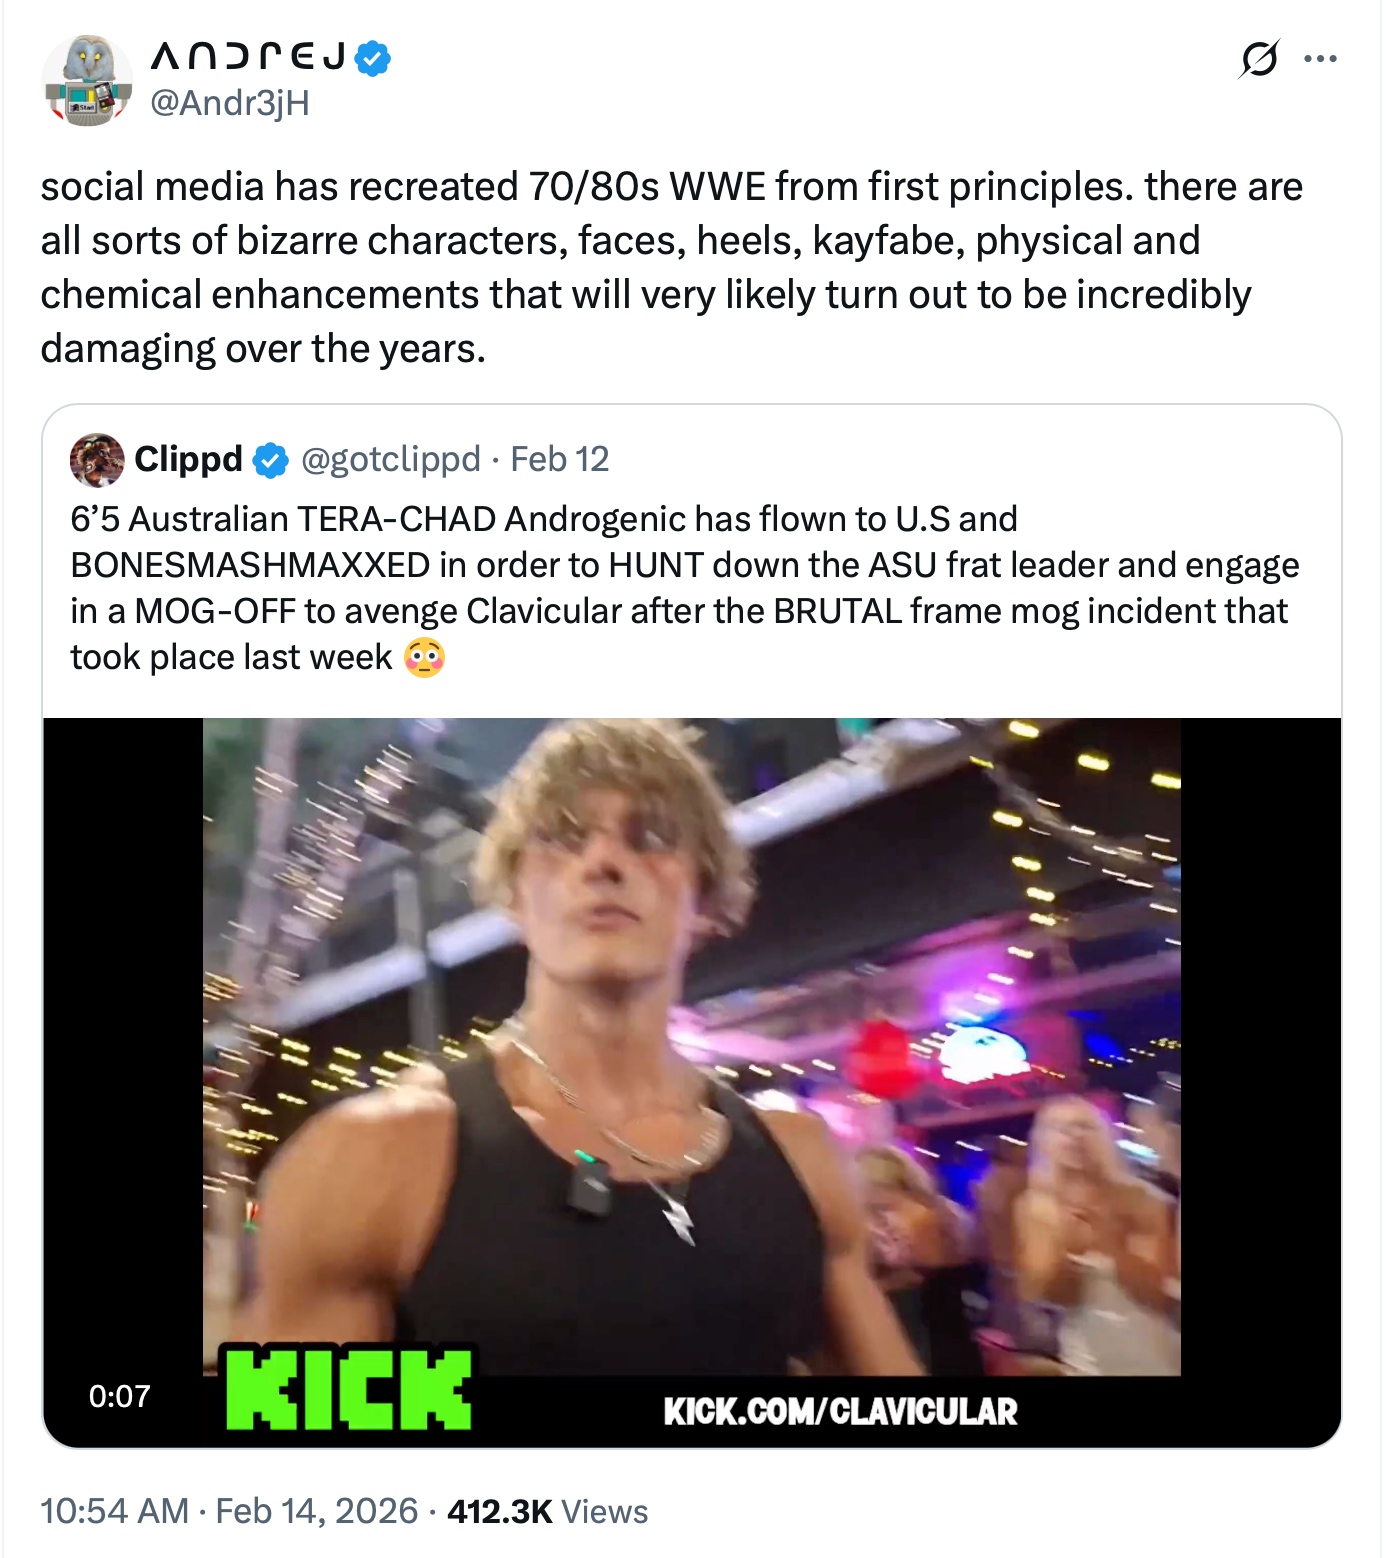
Task: Click the Clippd profile avatar
Action: 97,460
